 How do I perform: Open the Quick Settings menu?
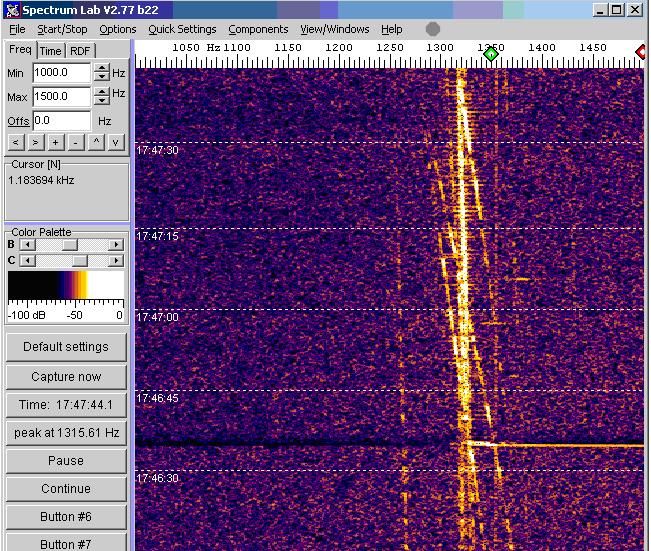point(182,29)
